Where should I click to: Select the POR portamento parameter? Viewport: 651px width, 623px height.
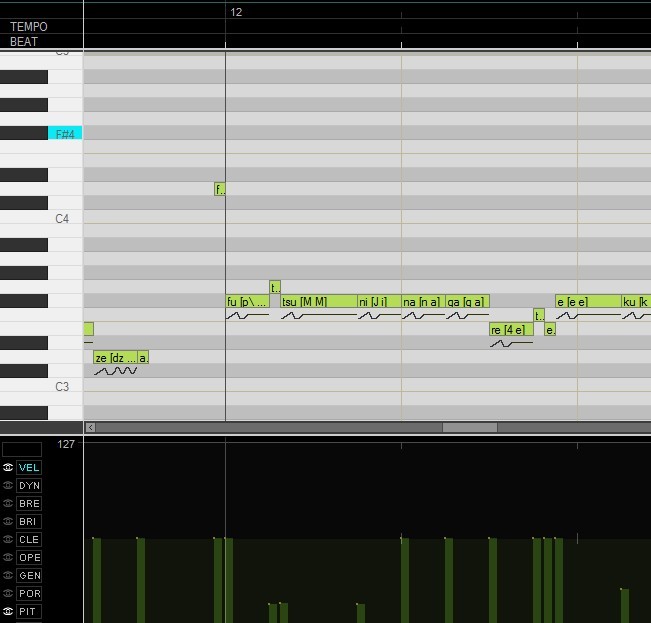(29, 593)
